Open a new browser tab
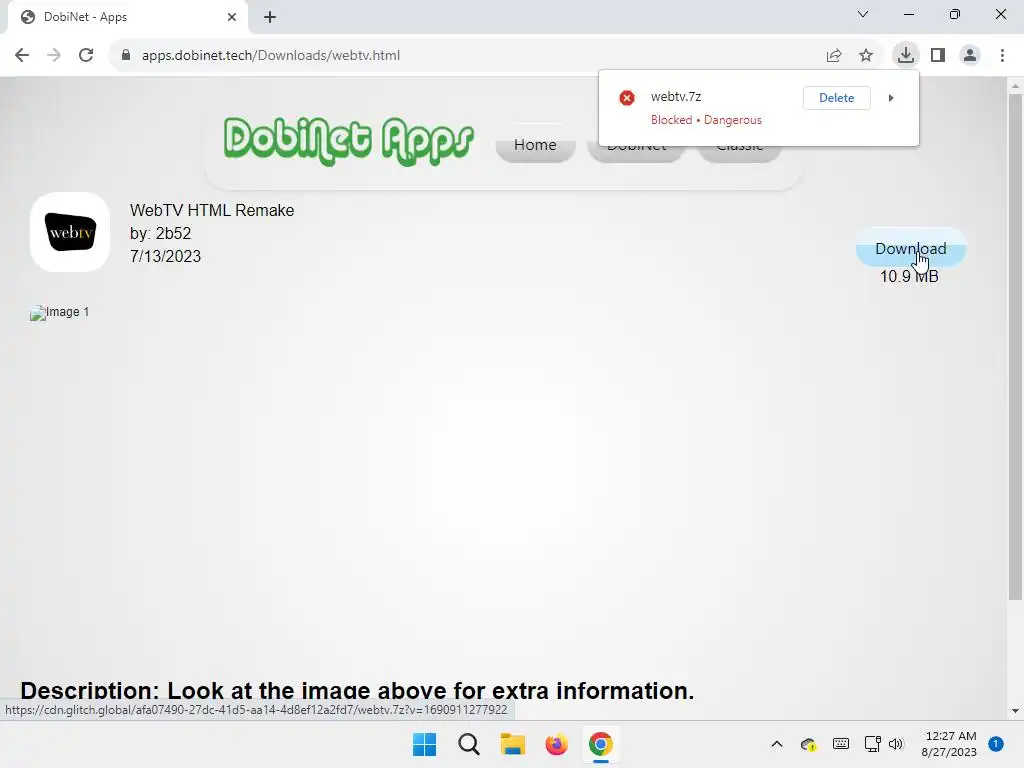The width and height of the screenshot is (1024, 768). (270, 17)
